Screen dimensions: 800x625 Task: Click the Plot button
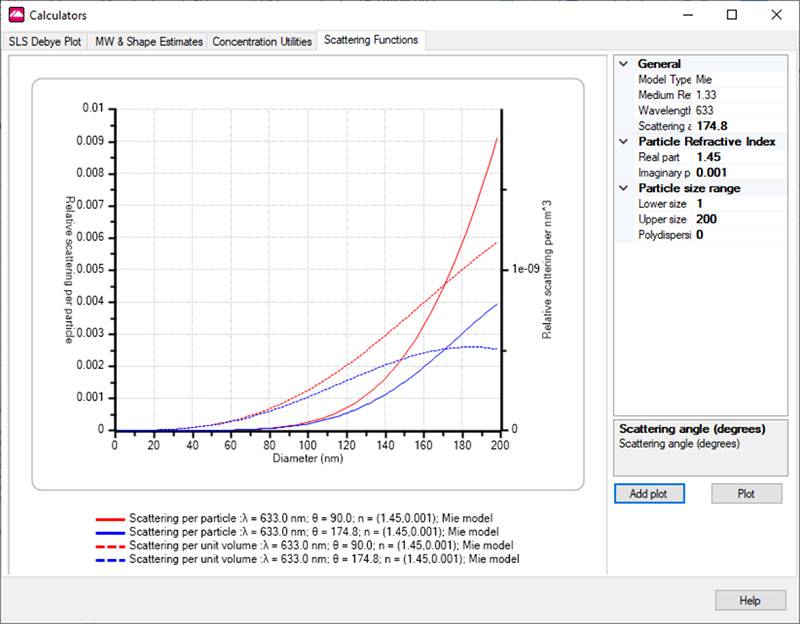pyautogui.click(x=746, y=494)
